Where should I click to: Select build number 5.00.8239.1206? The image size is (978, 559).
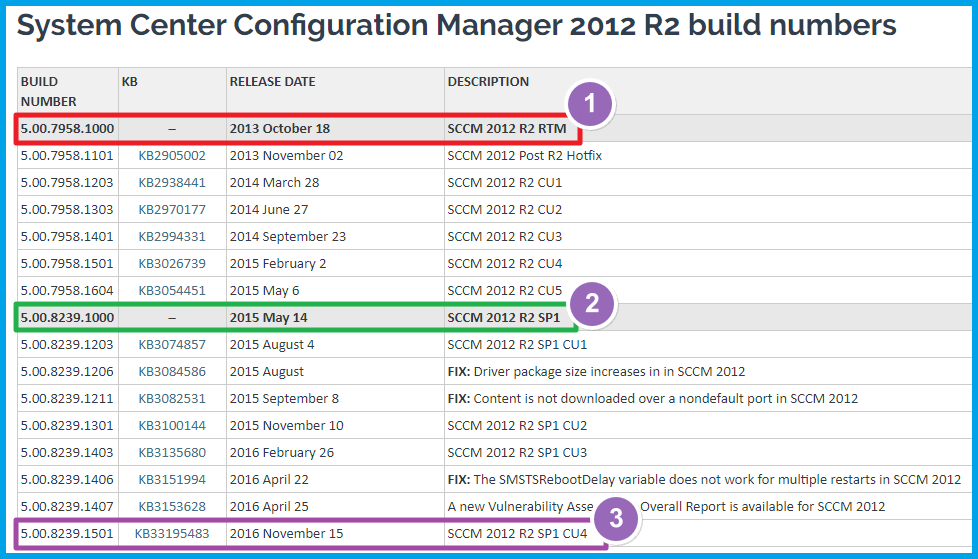(67, 372)
